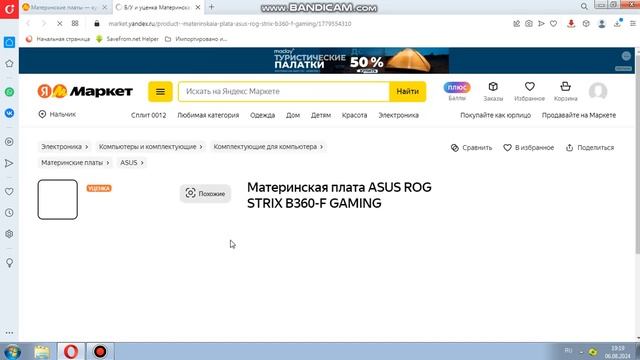Open the browser profile account icon
The image size is (640, 360).
coord(602,24)
